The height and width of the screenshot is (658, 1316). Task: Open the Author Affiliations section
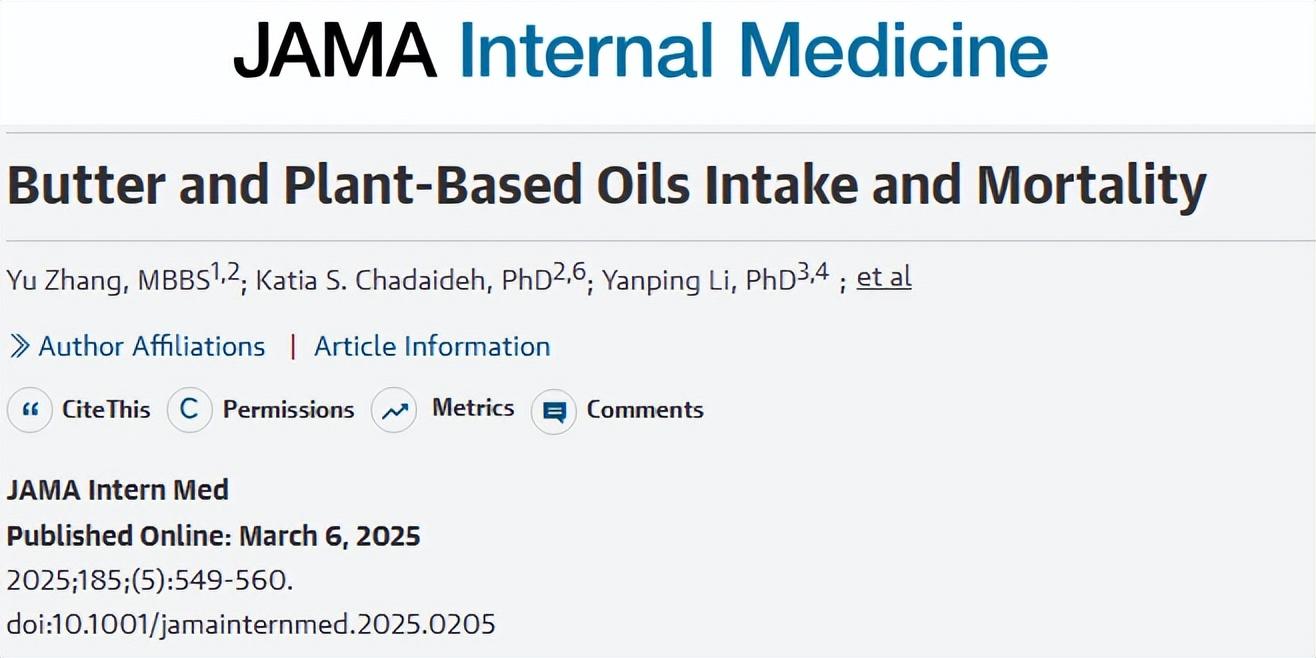point(151,347)
